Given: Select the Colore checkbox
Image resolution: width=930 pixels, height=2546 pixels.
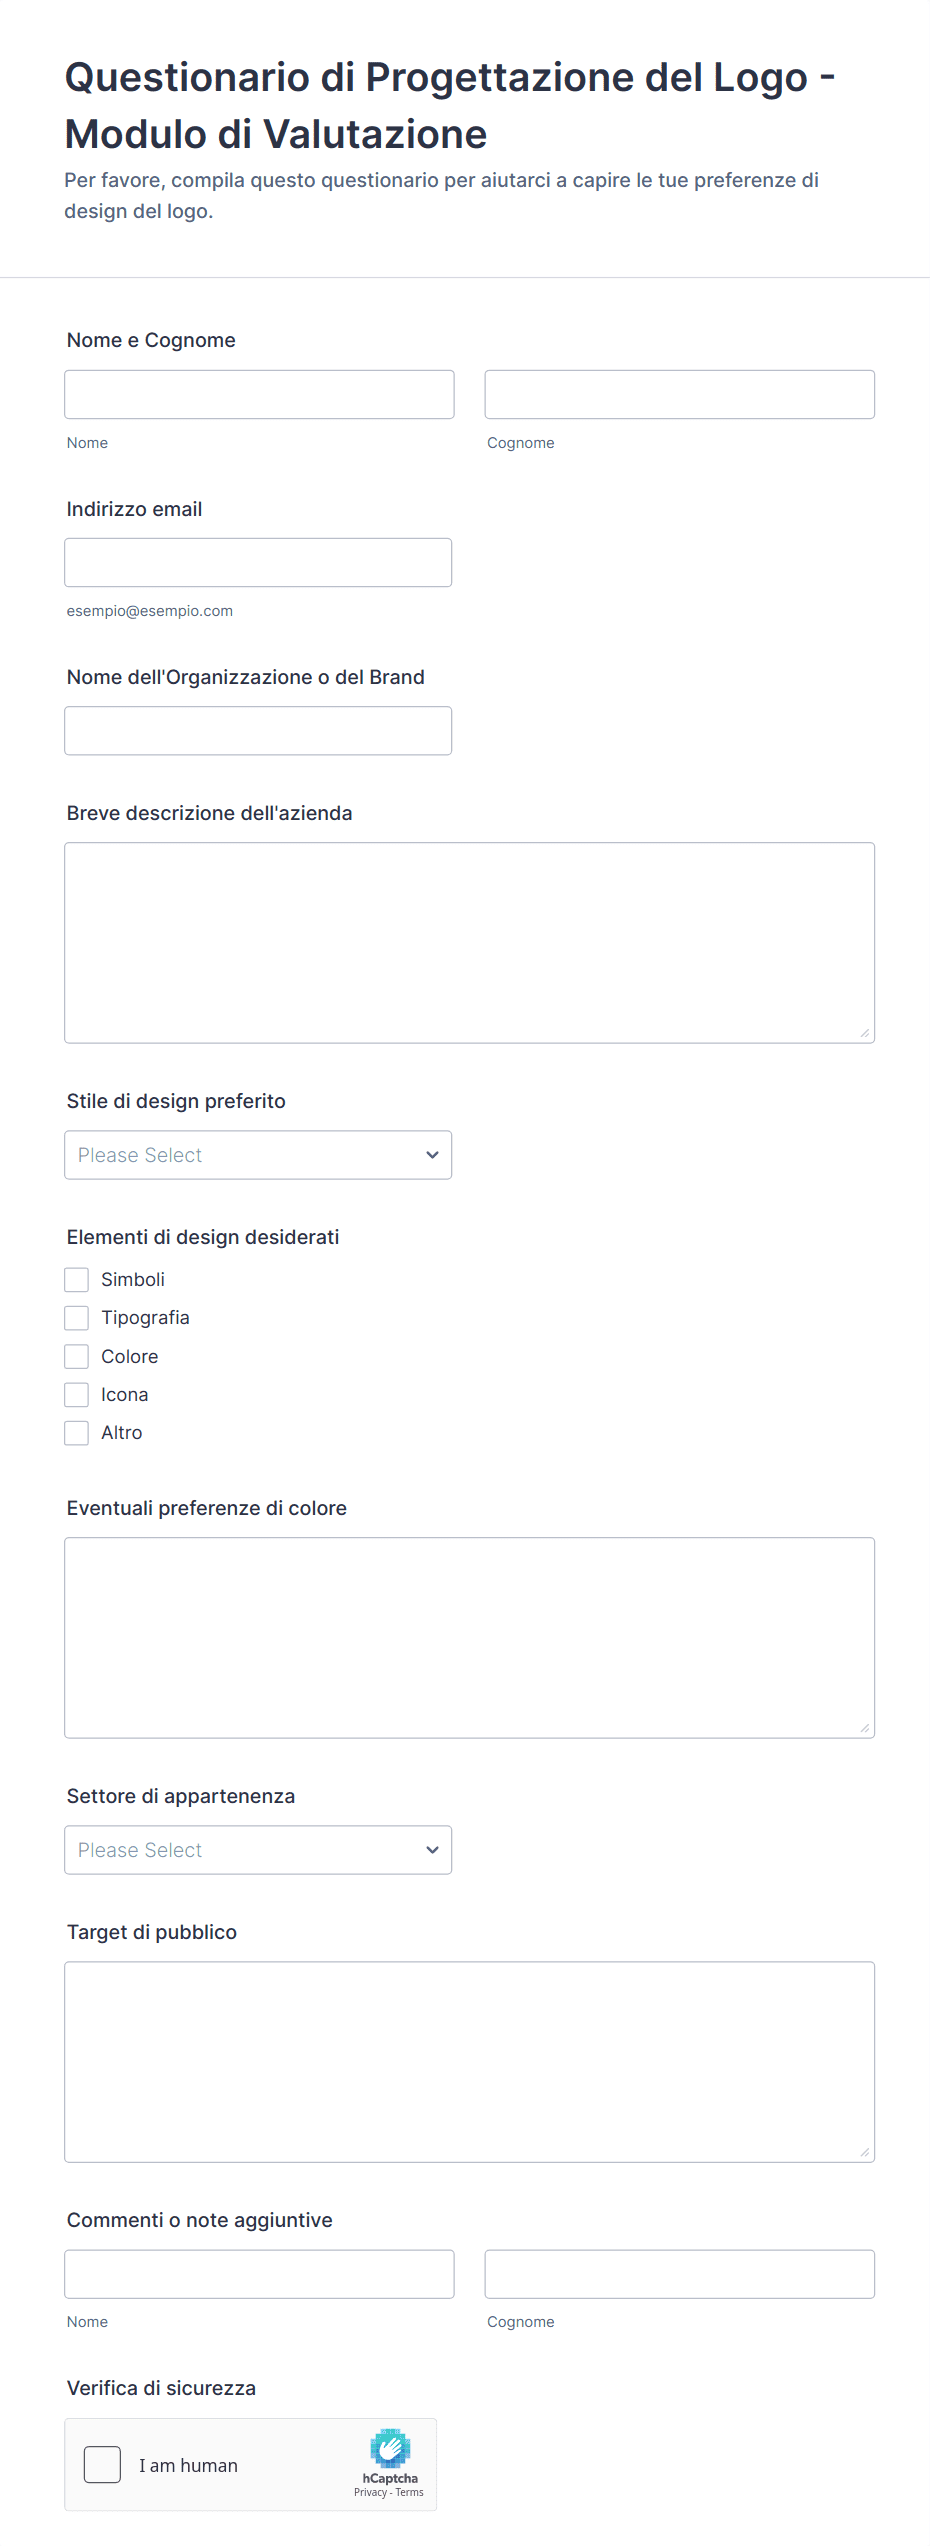Looking at the screenshot, I should click(x=77, y=1357).
